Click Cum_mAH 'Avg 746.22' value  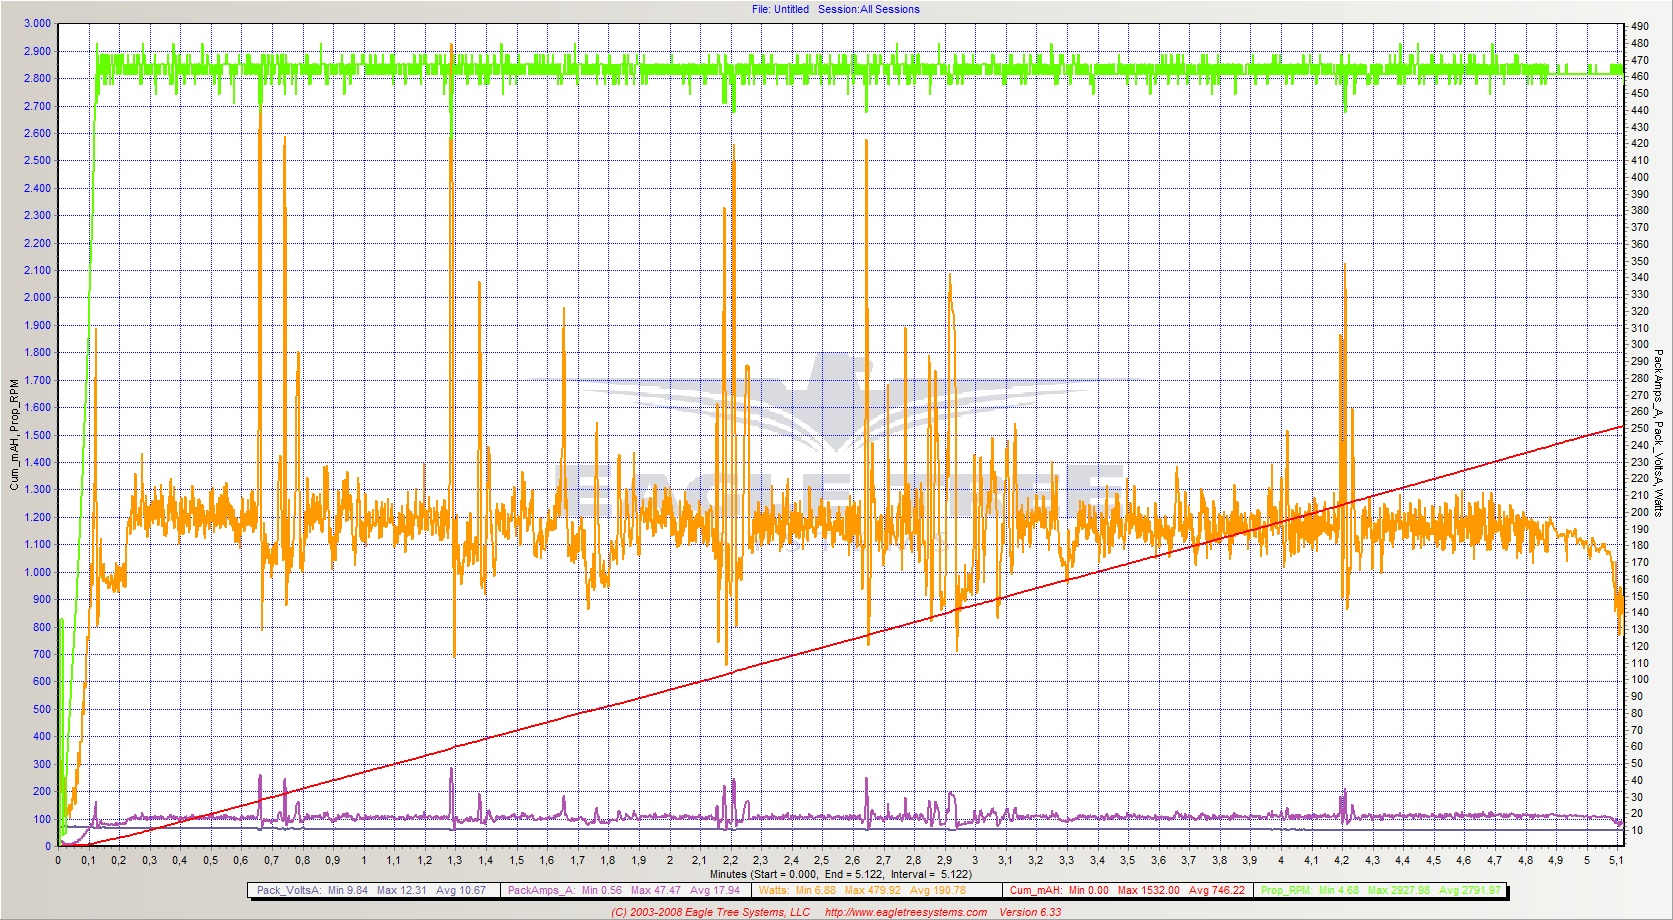coord(1217,890)
